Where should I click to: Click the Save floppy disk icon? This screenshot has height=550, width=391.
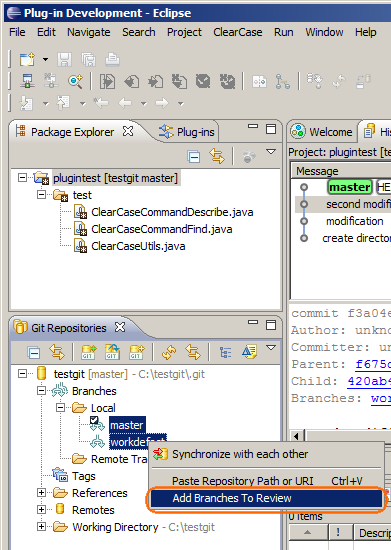[x=65, y=59]
